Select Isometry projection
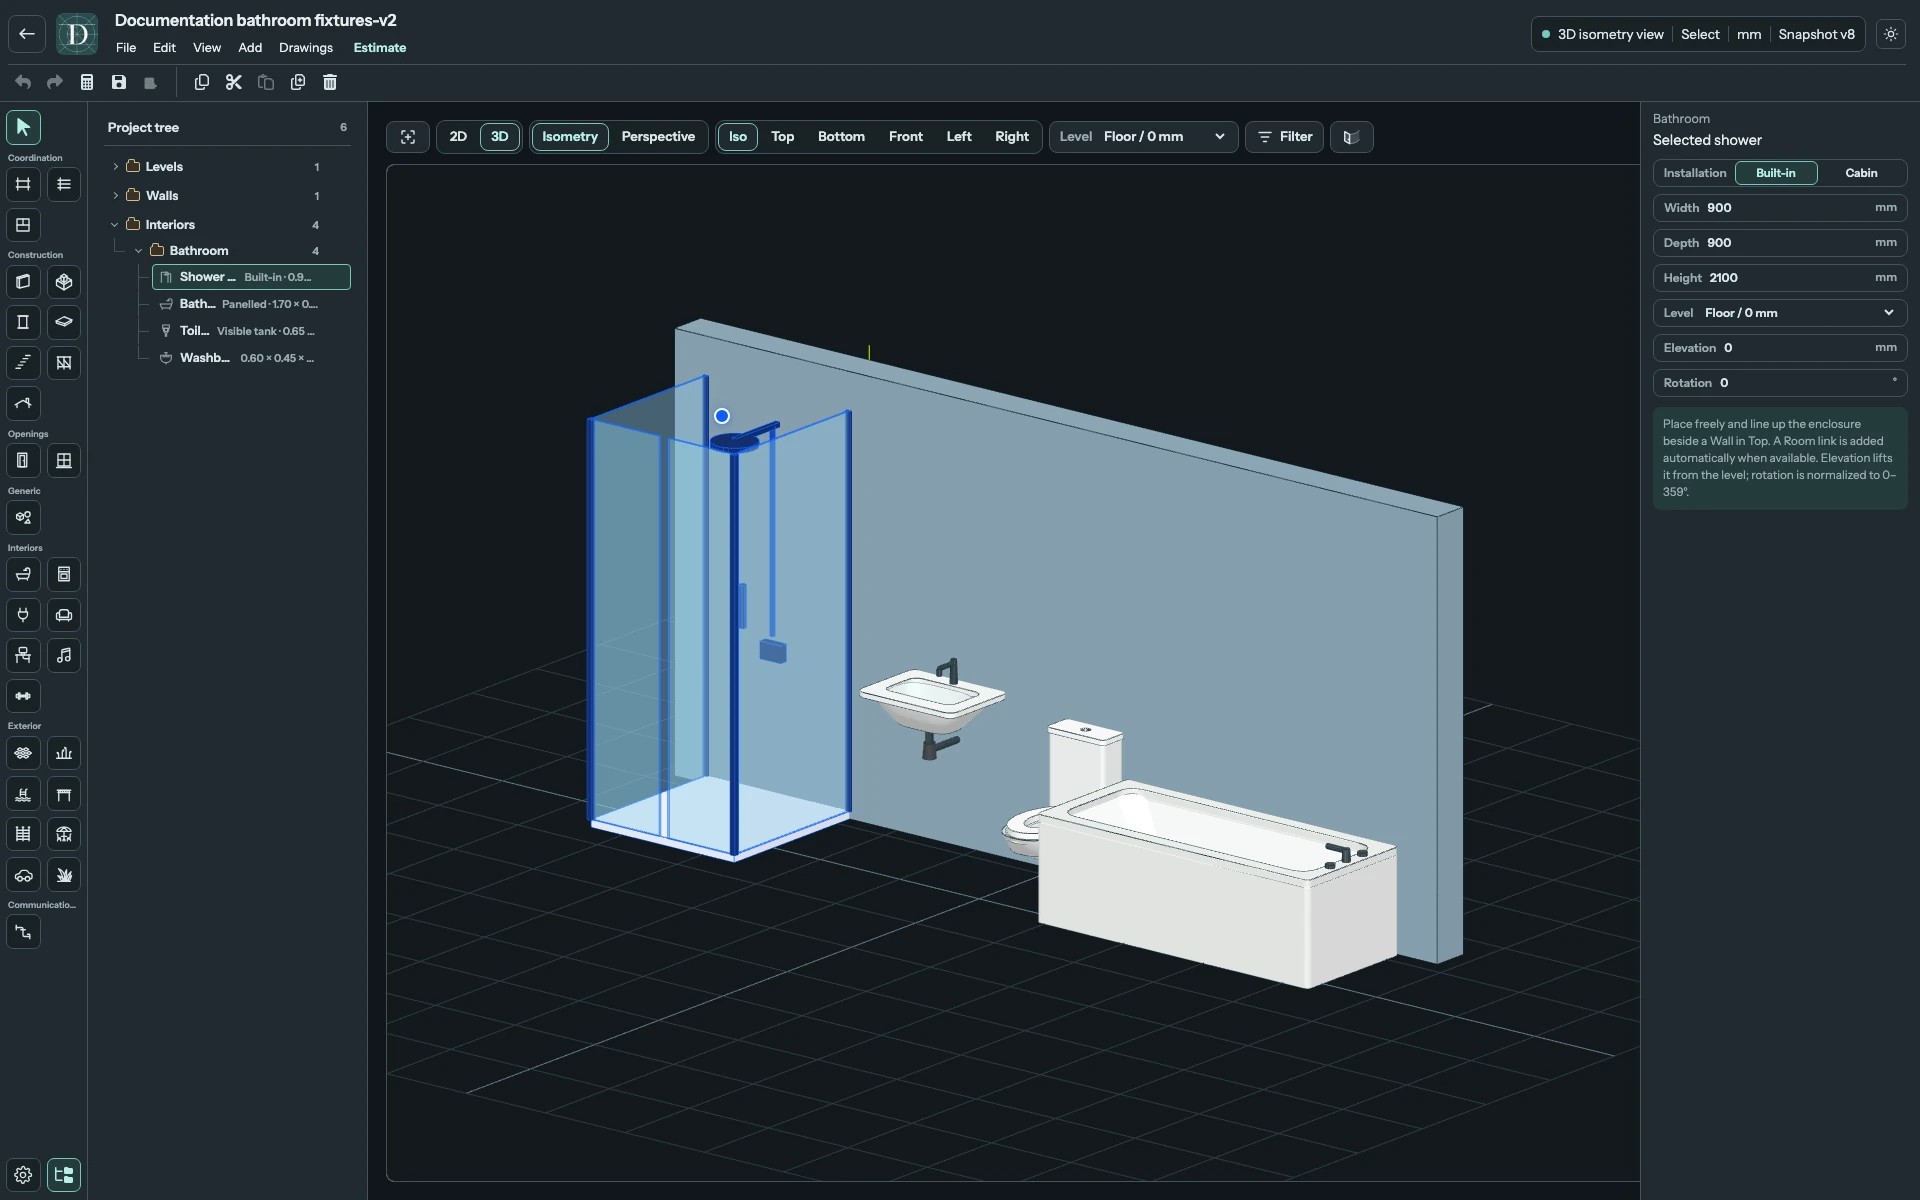Image resolution: width=1920 pixels, height=1200 pixels. click(570, 137)
